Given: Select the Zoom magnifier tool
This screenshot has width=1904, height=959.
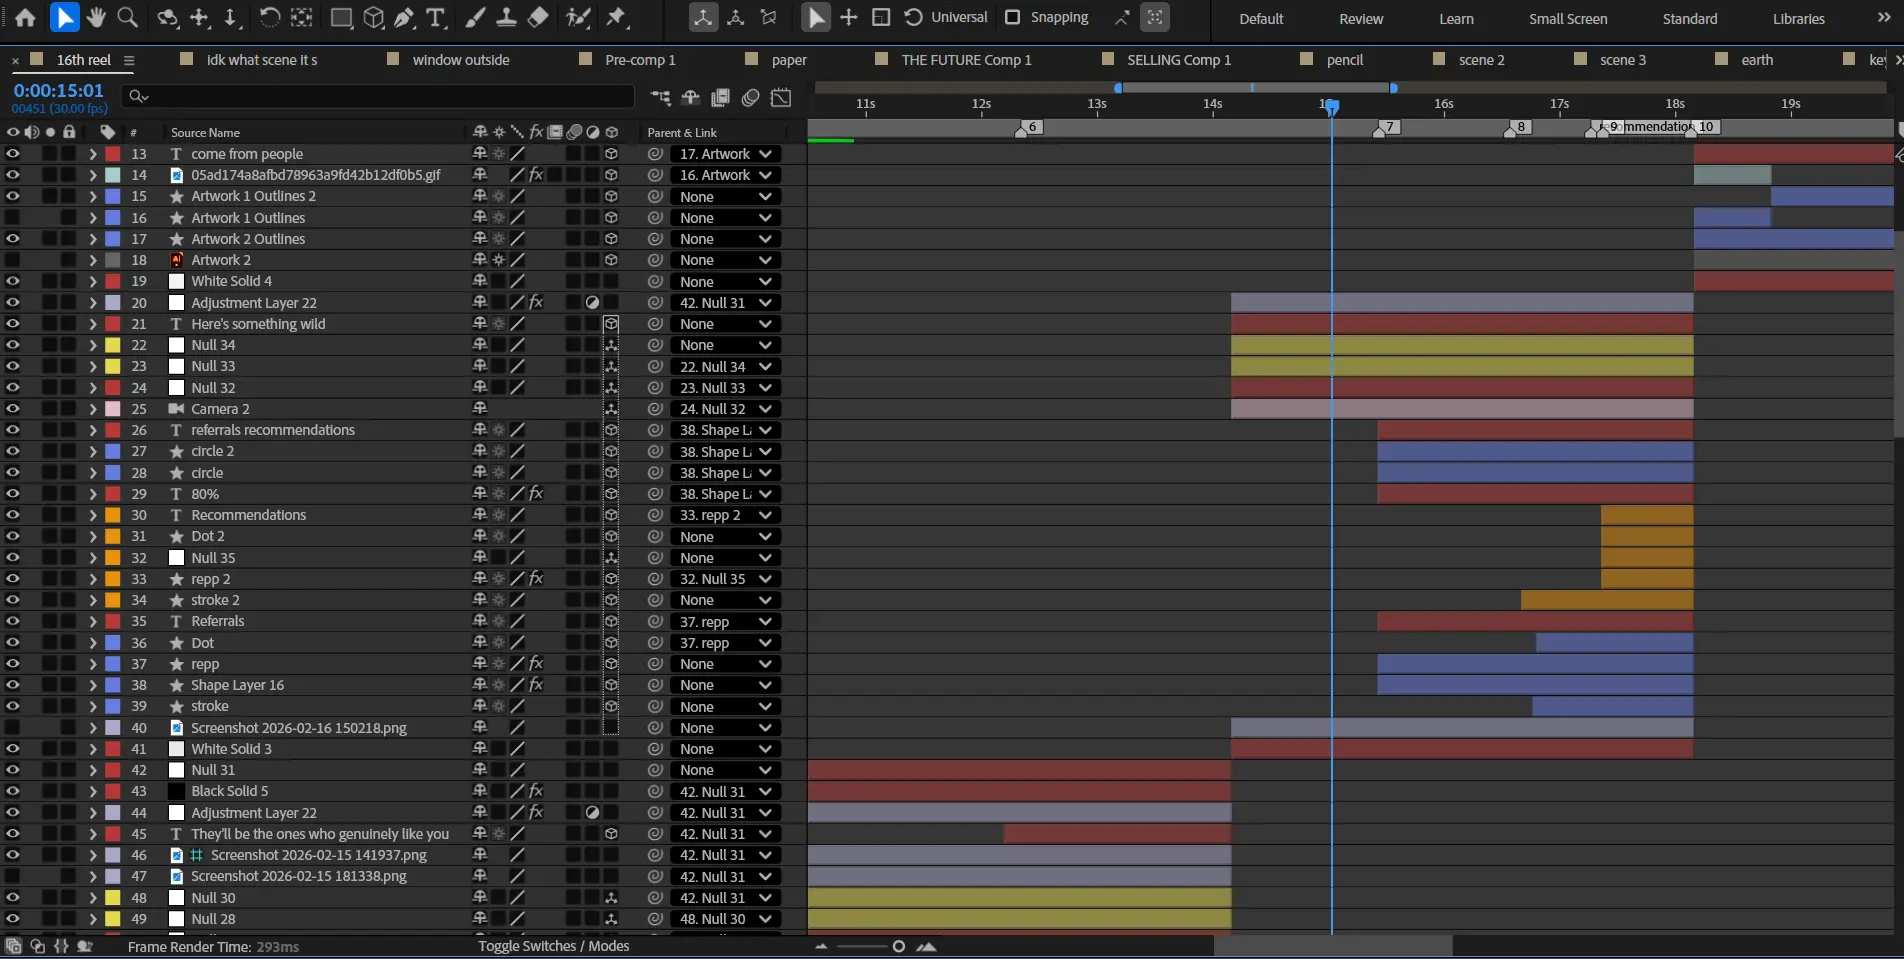Looking at the screenshot, I should [127, 17].
